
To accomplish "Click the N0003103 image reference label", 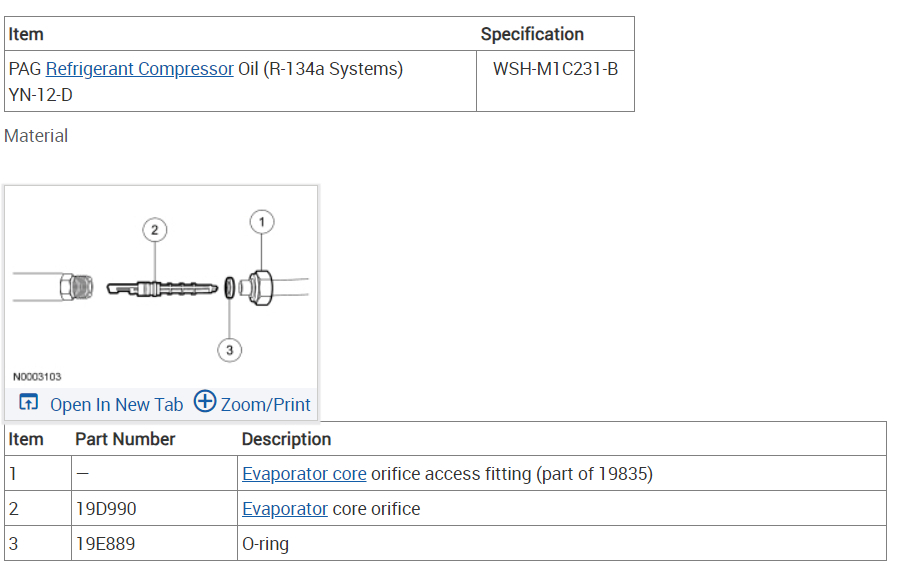I will click(37, 377).
